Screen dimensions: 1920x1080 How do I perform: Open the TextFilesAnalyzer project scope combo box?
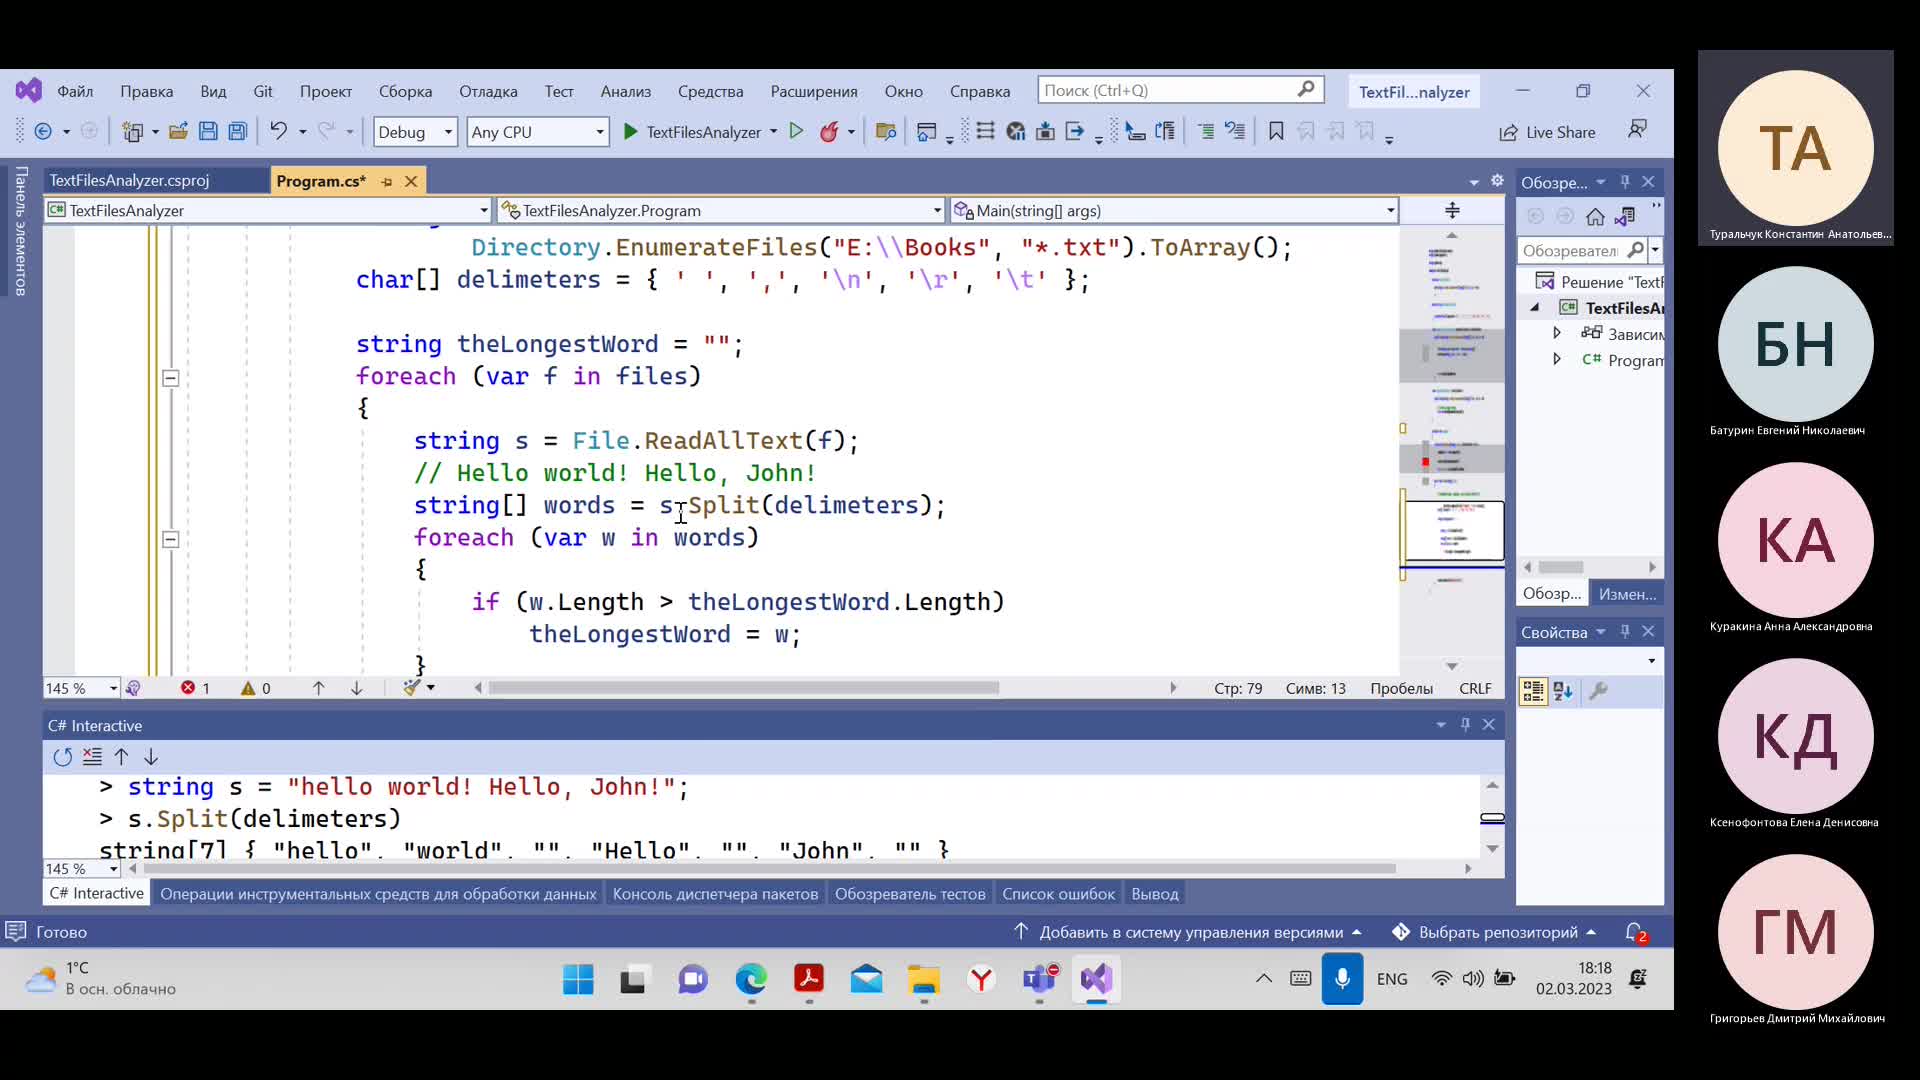point(268,210)
